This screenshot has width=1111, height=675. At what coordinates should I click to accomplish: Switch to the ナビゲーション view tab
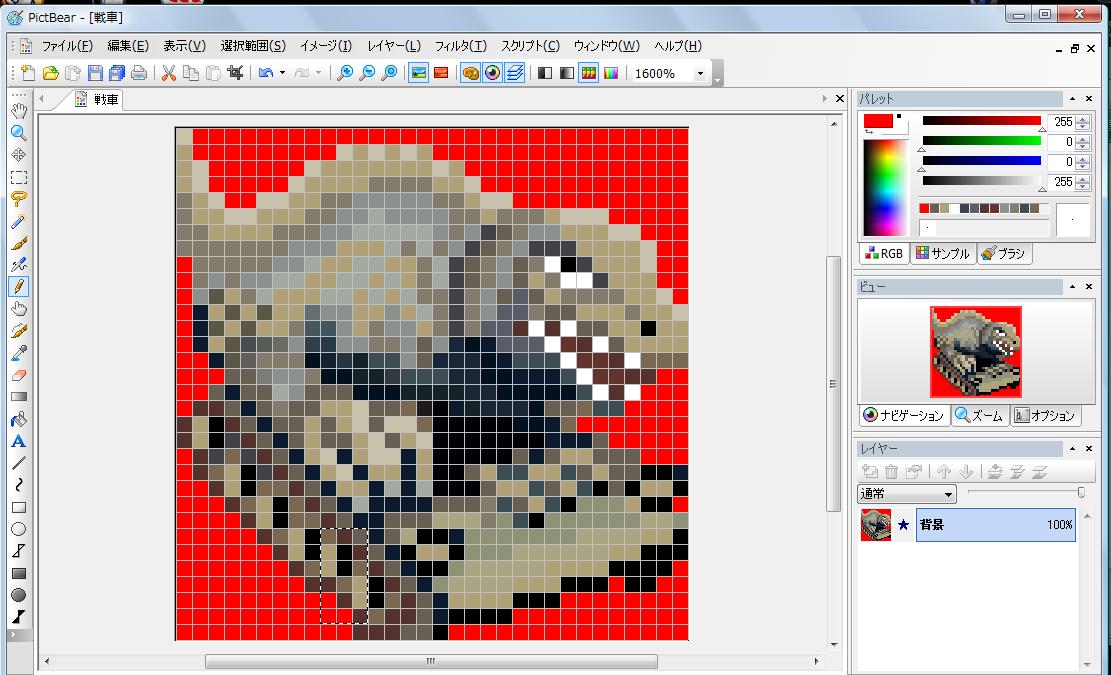904,416
